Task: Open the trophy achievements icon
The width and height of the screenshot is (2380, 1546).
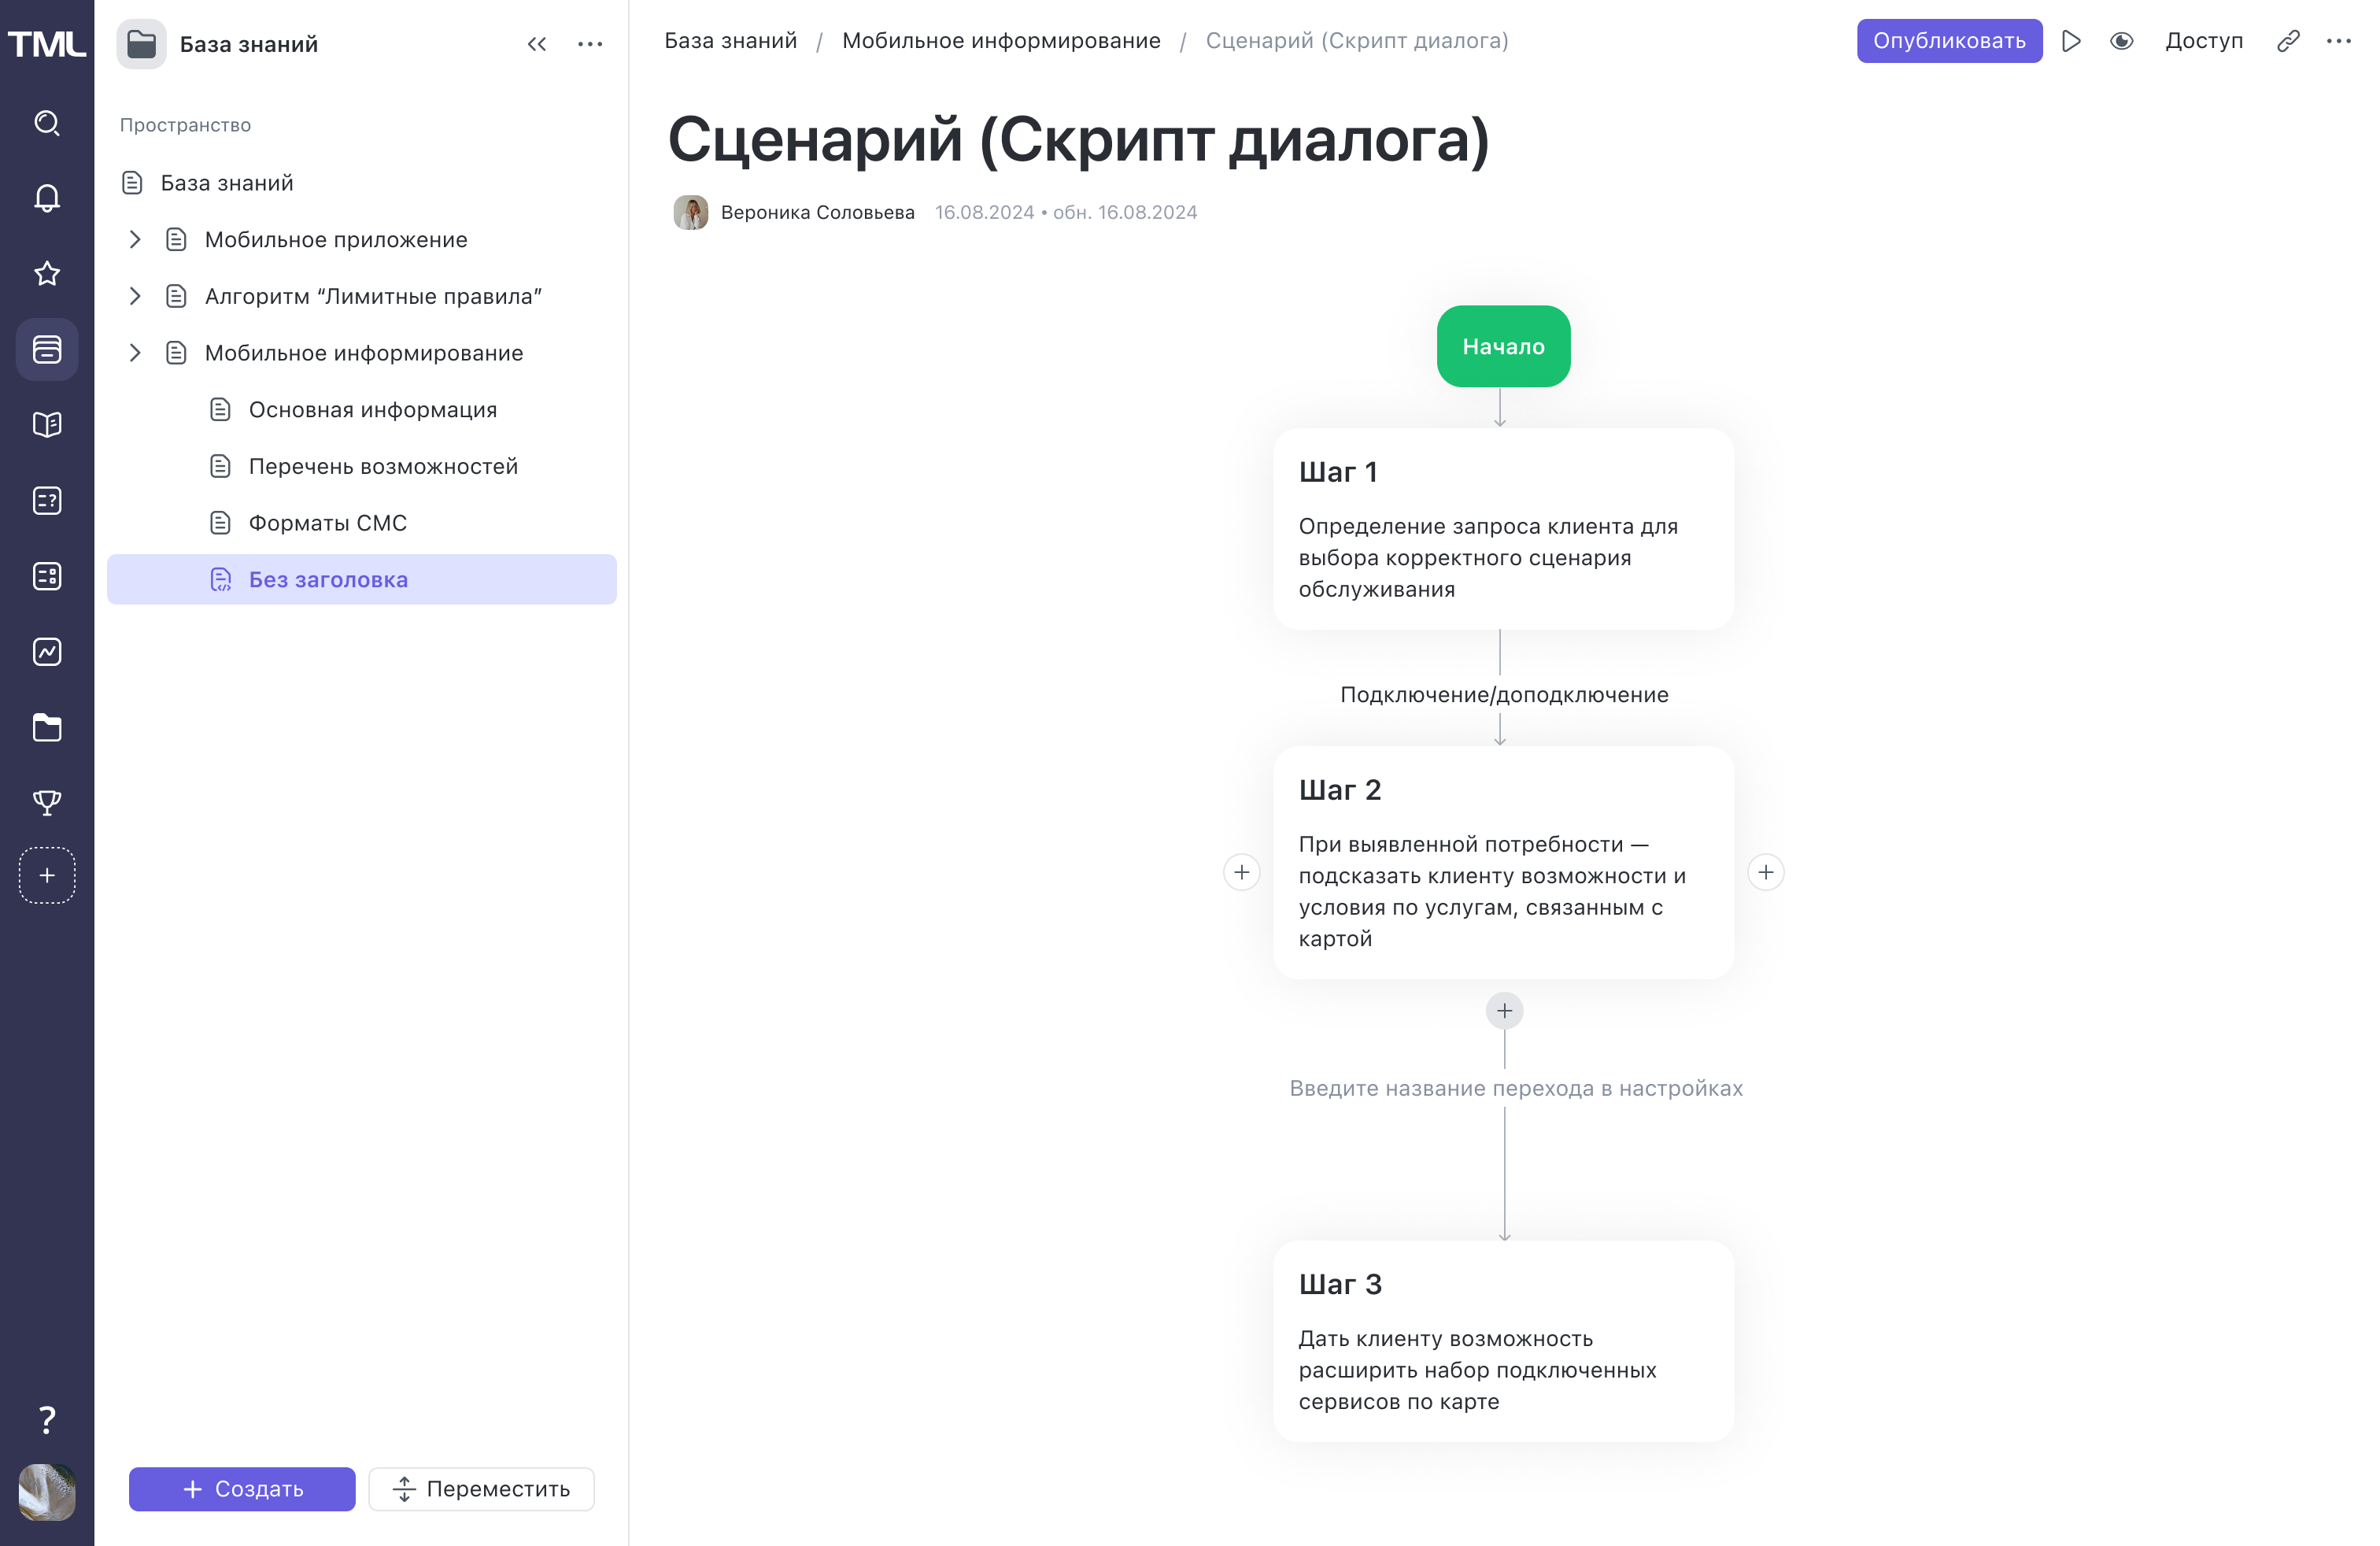Action: pos(47,802)
